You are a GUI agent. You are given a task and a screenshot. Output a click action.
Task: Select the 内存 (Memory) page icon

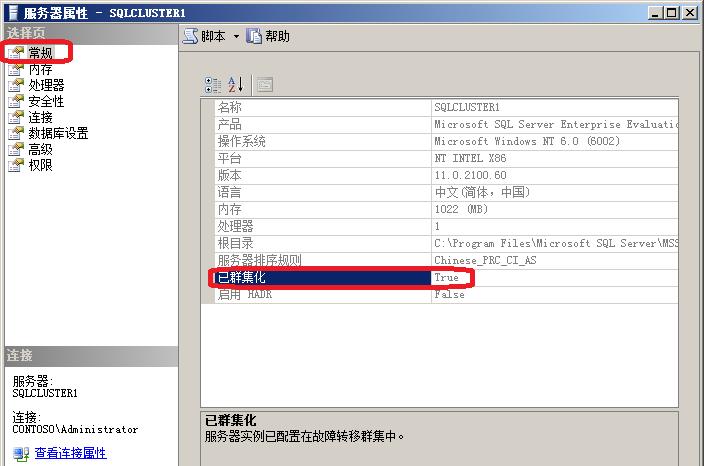pyautogui.click(x=16, y=70)
